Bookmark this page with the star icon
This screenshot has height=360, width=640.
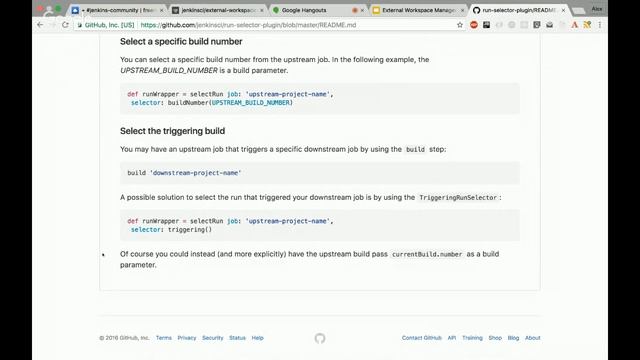(460, 25)
